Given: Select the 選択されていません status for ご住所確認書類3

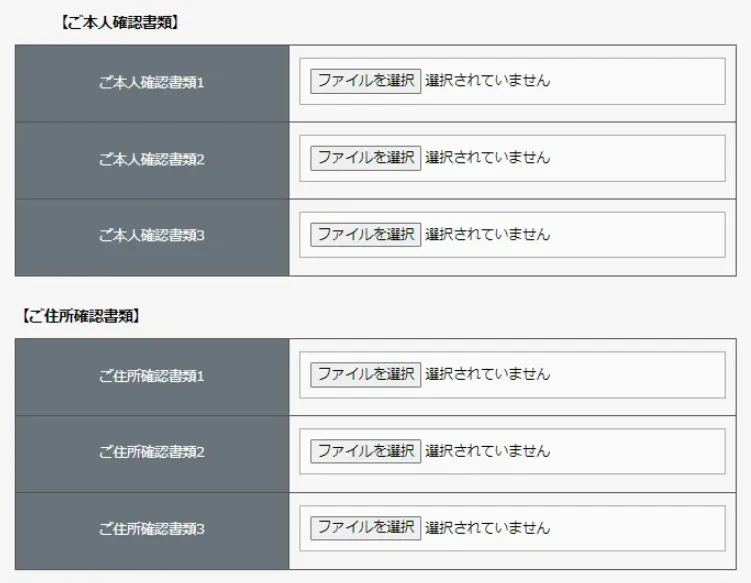Looking at the screenshot, I should [x=487, y=528].
